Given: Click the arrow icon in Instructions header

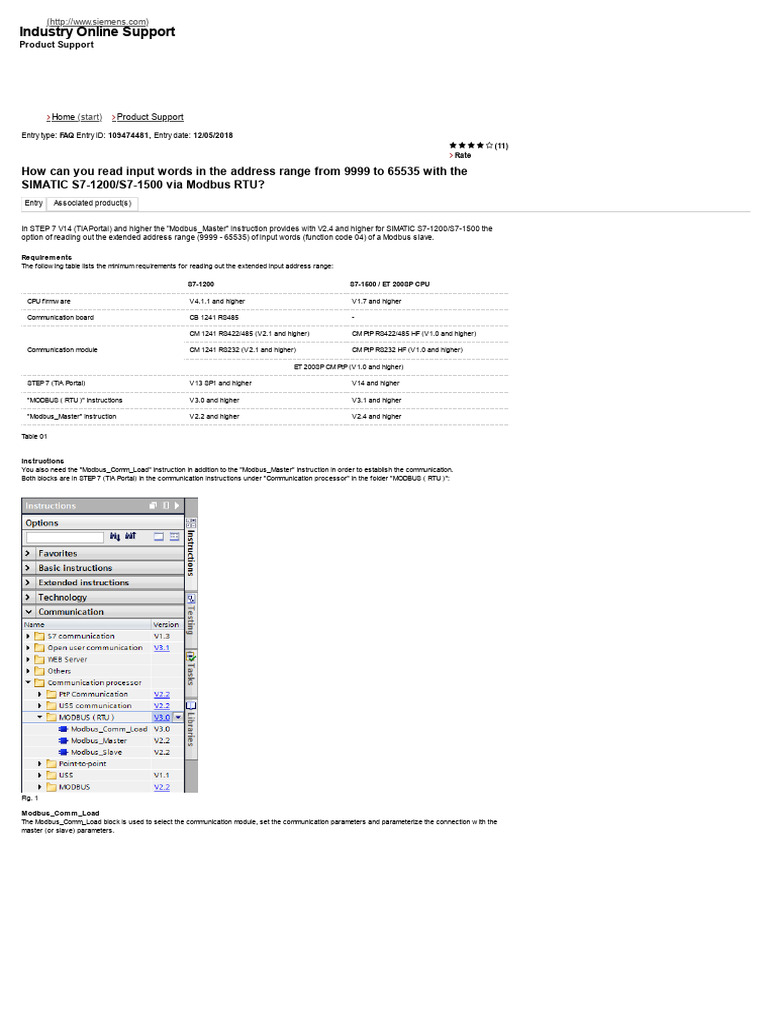Looking at the screenshot, I should coord(177,505).
